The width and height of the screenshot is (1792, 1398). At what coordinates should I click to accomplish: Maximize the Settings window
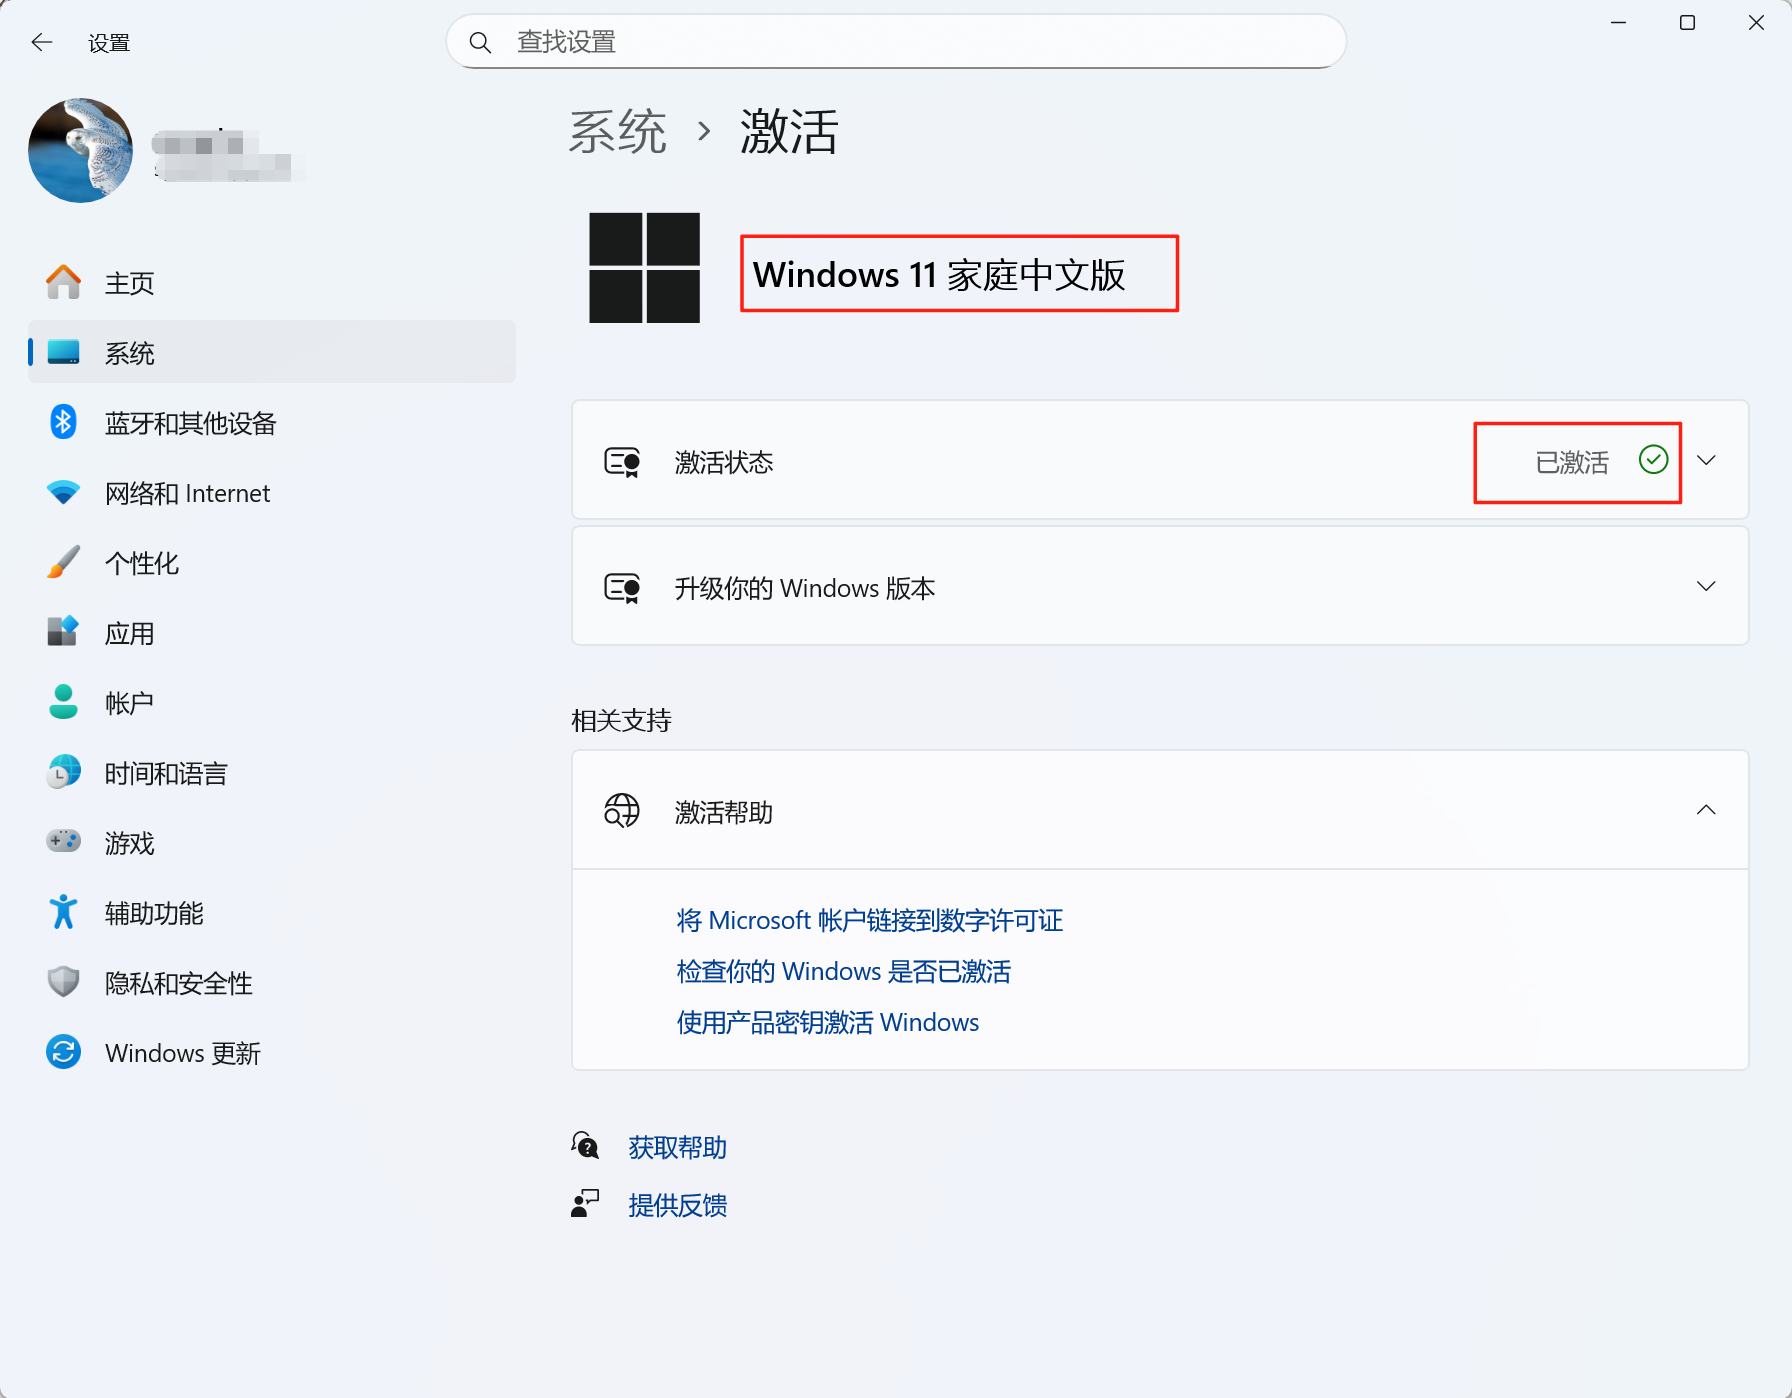click(1687, 22)
